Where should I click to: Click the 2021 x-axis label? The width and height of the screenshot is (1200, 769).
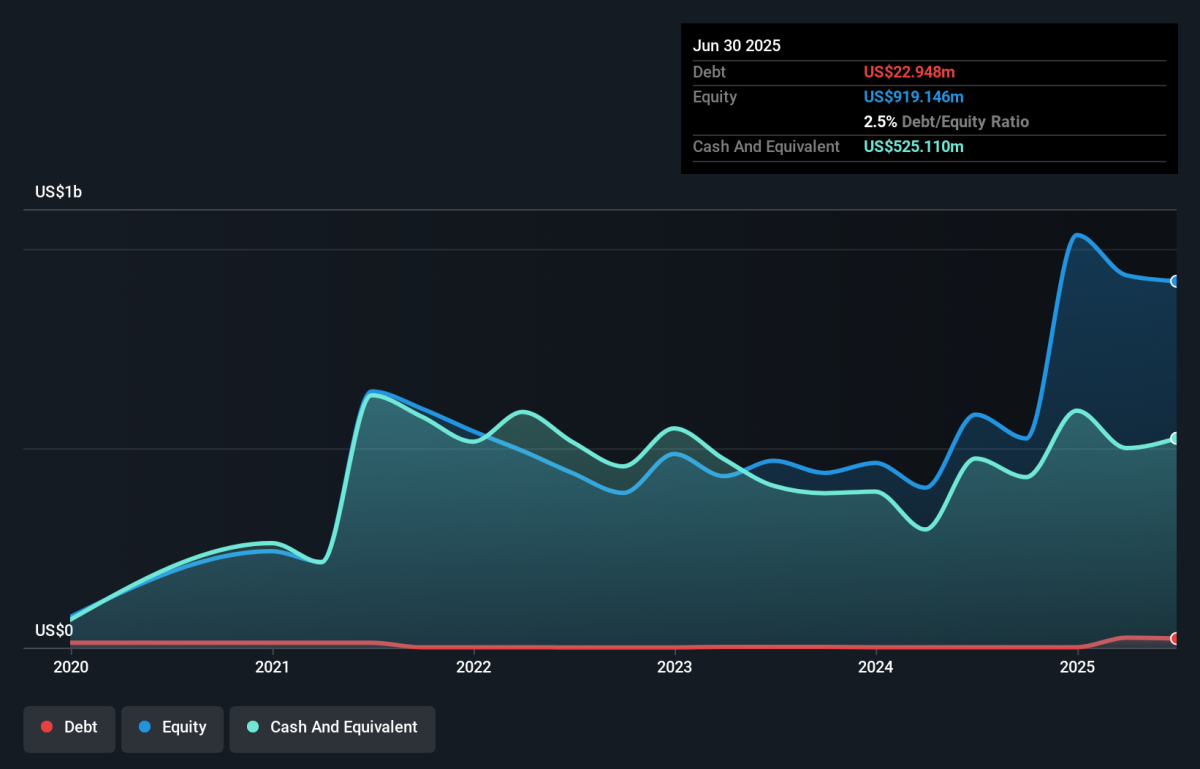[x=273, y=667]
